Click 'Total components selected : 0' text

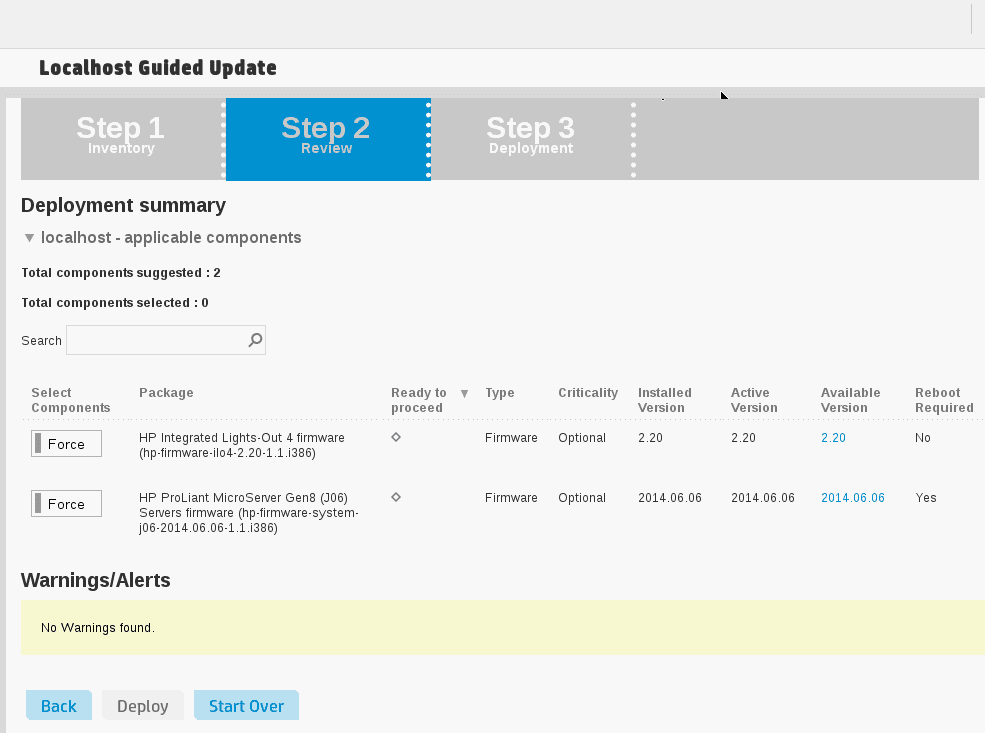point(114,303)
